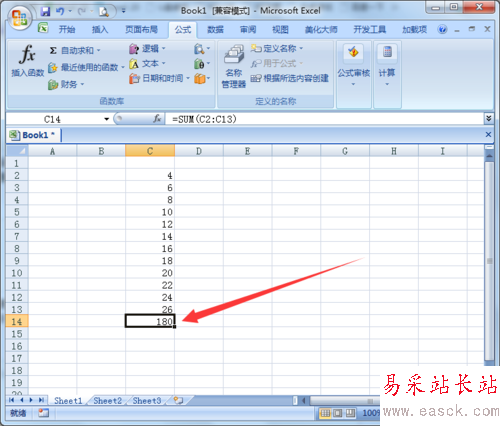Viewport: 500px width, 426px height.
Task: Open the Name Manager
Action: pos(234,67)
